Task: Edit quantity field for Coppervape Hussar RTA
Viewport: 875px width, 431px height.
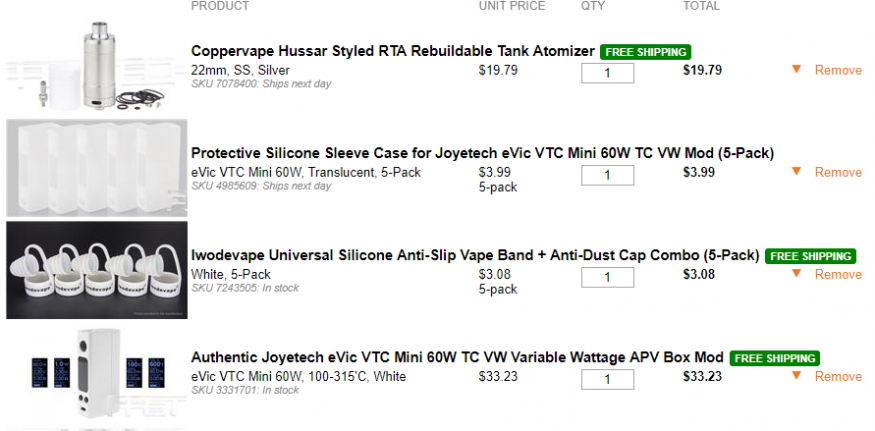Action: [x=607, y=73]
